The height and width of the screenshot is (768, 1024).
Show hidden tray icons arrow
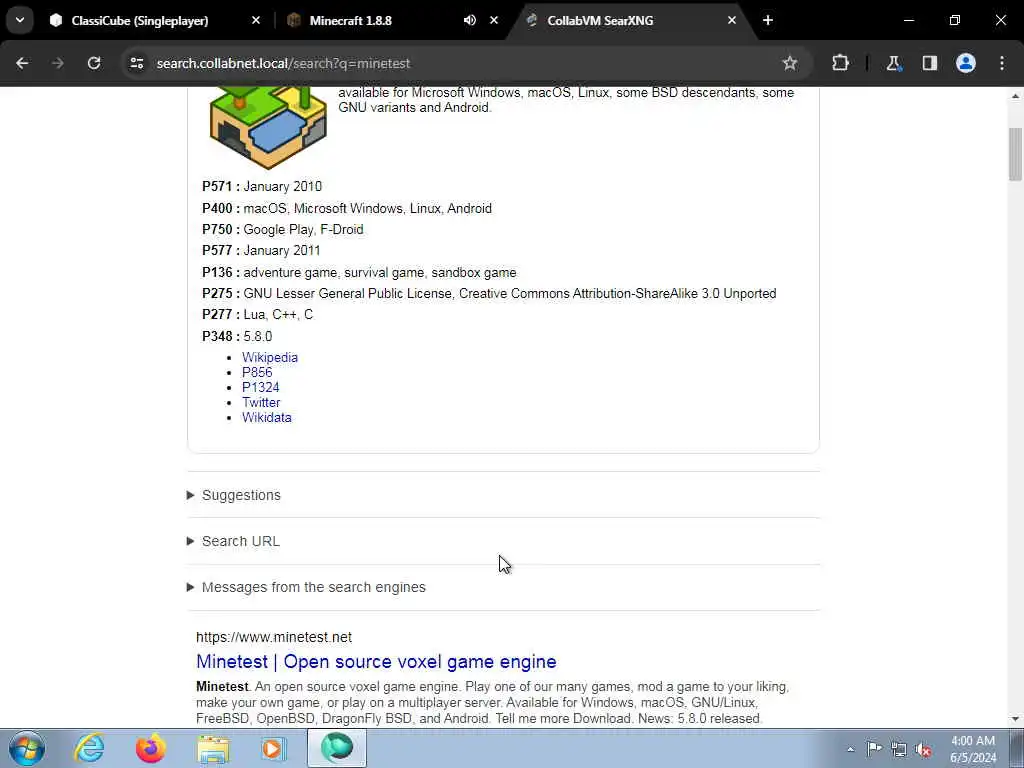[x=850, y=749]
